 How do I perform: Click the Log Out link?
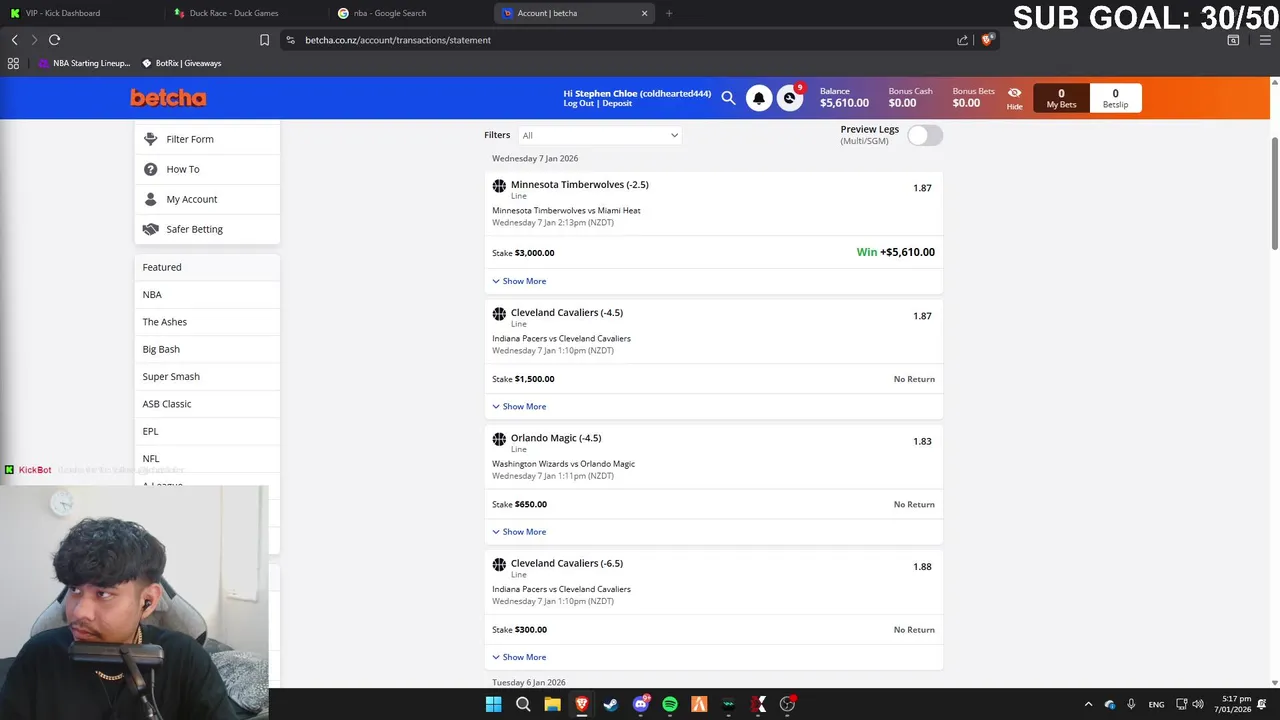578,103
